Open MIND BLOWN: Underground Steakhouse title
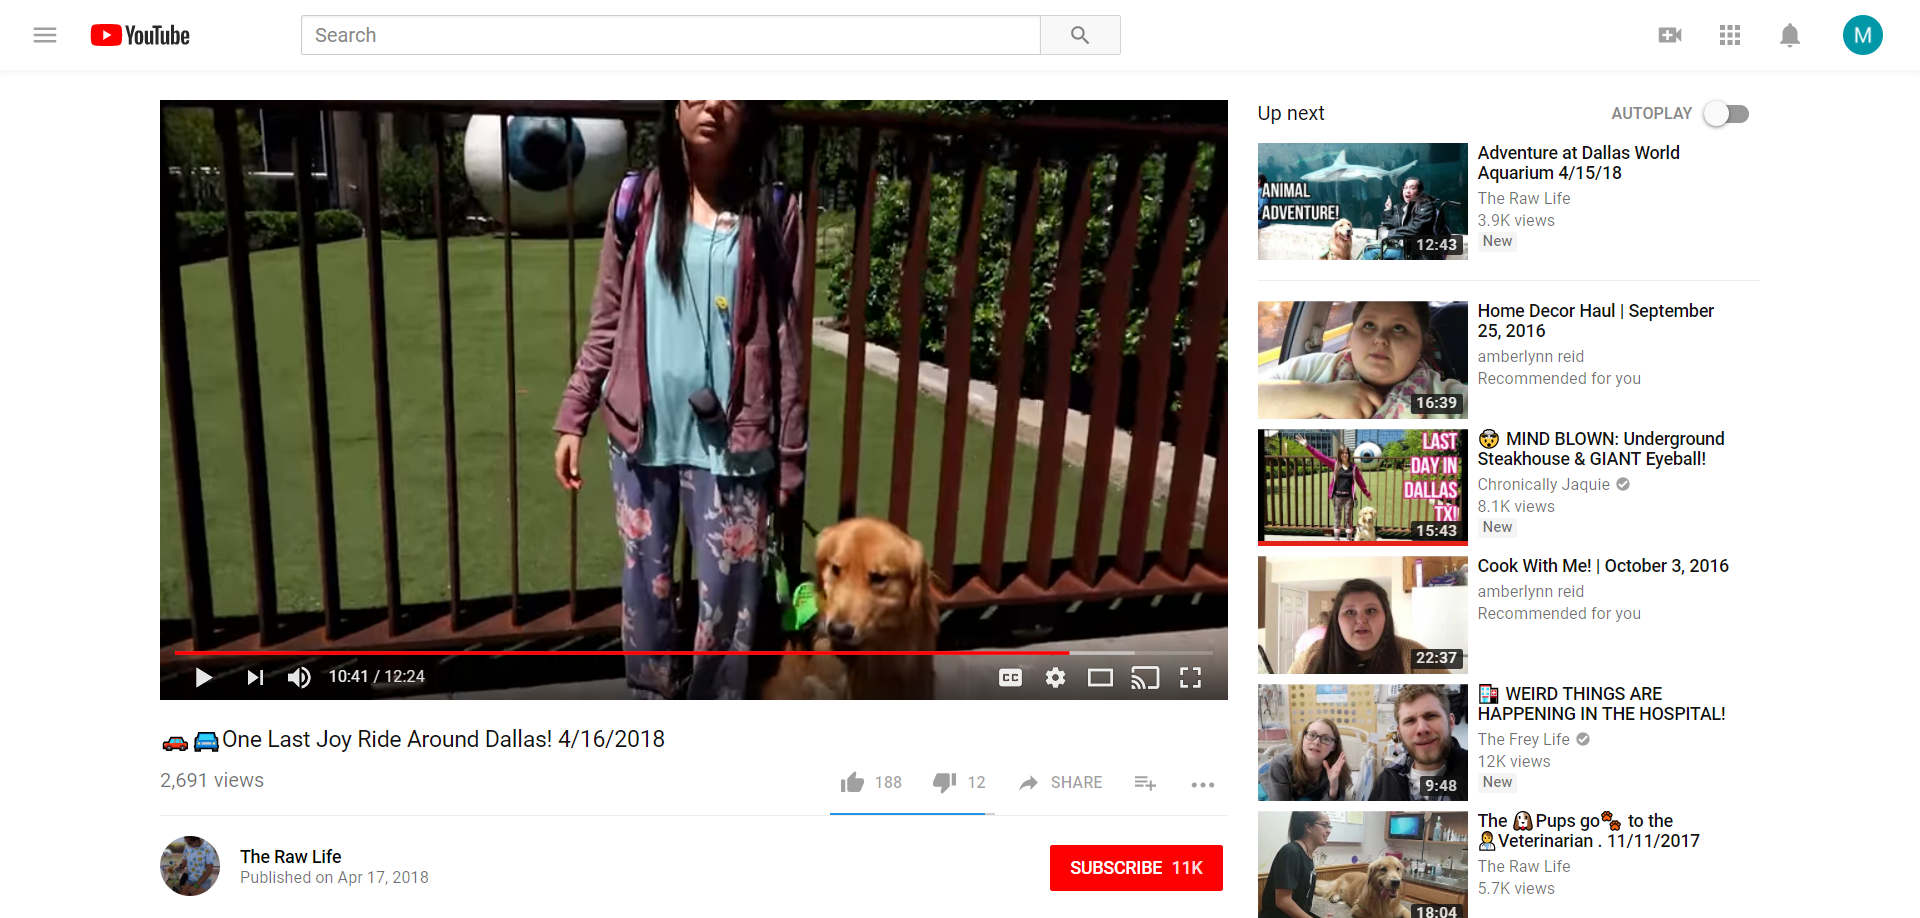The height and width of the screenshot is (918, 1920). [1601, 448]
